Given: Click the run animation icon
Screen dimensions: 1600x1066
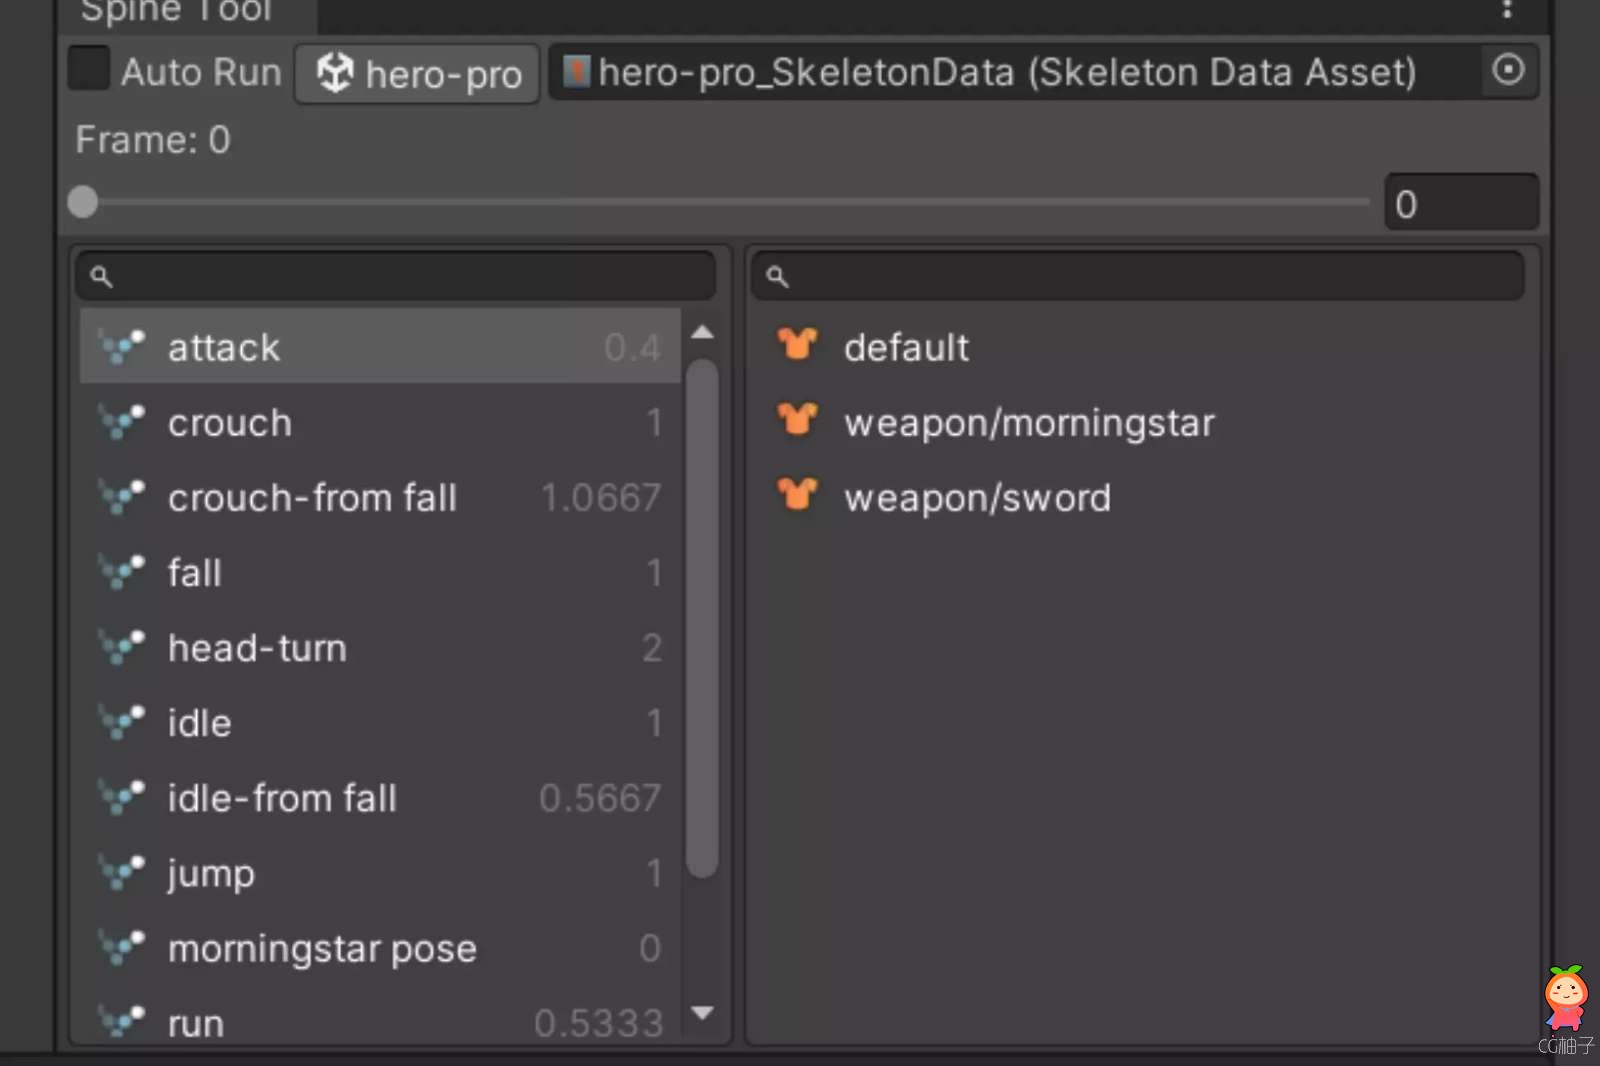Looking at the screenshot, I should pos(122,1021).
